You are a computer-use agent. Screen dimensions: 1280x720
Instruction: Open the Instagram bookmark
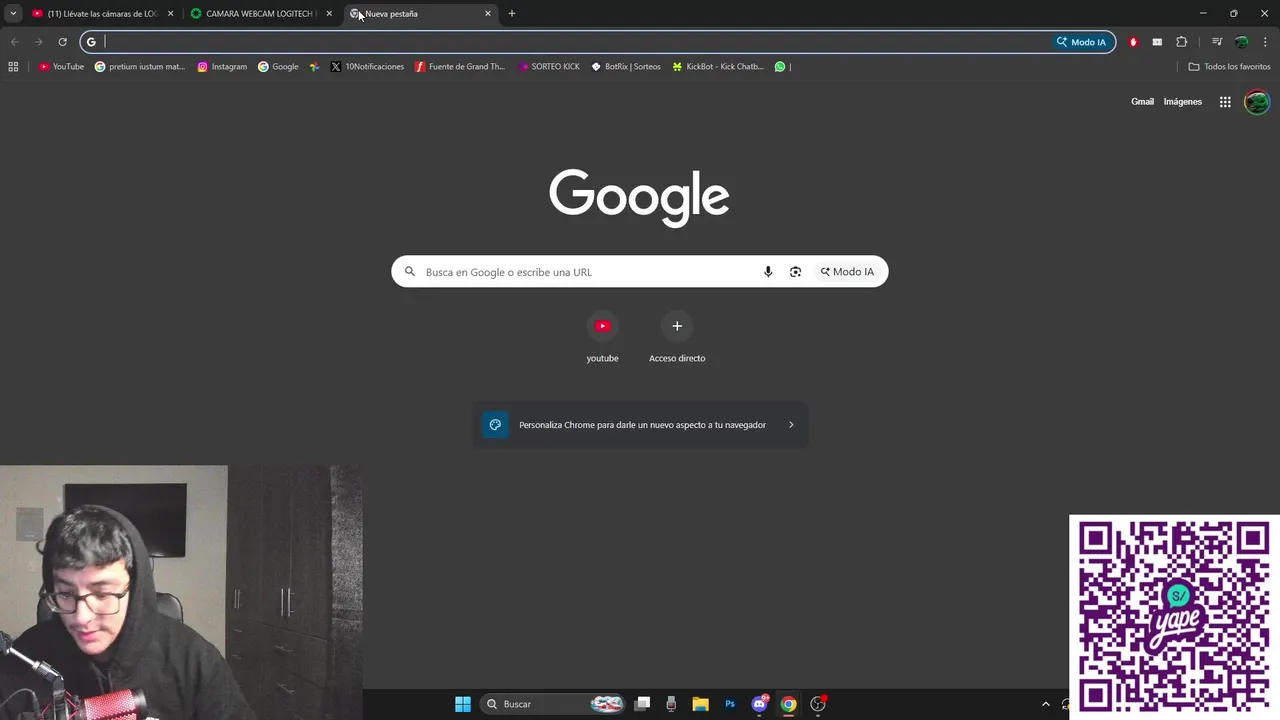(222, 67)
